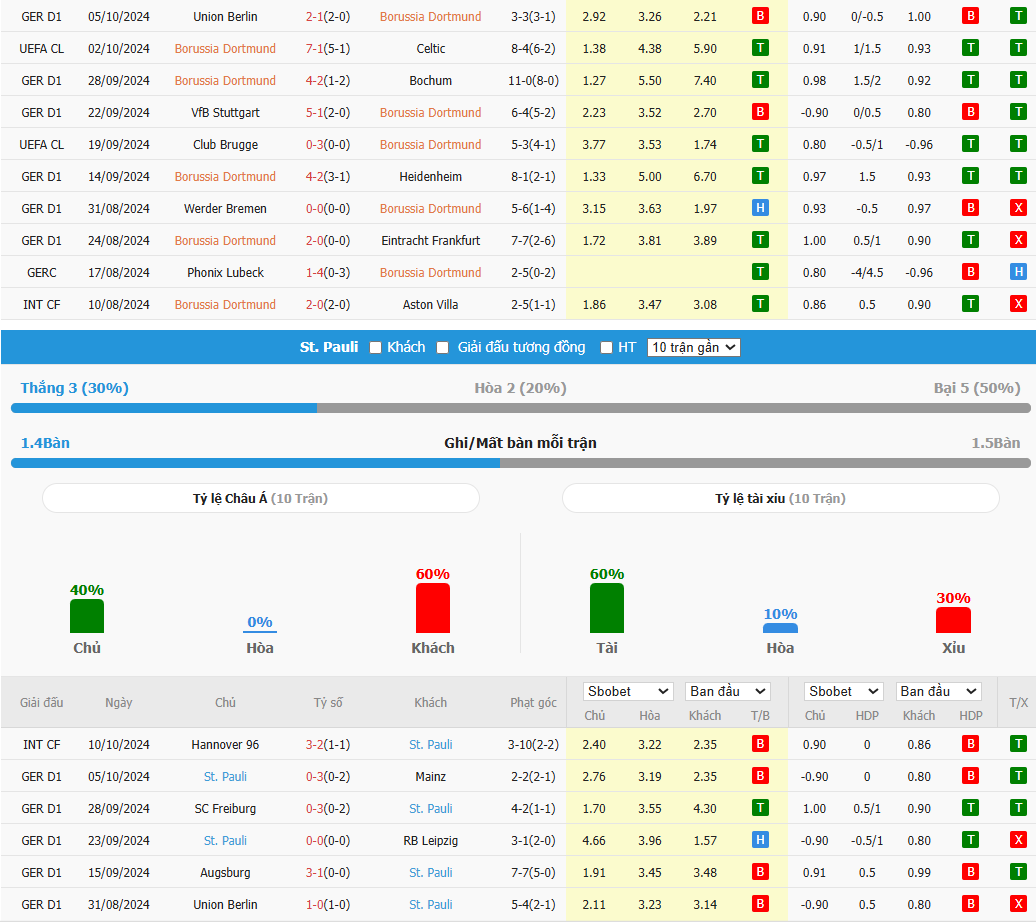Tick the Khách checkbox in St. Pauli bar
The width and height of the screenshot is (1036, 922).
[x=375, y=348]
